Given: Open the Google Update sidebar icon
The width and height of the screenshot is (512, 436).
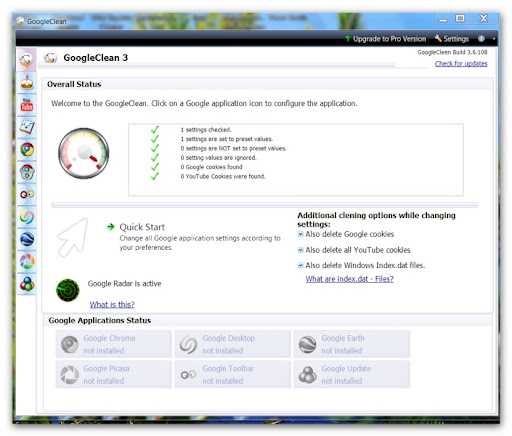Looking at the screenshot, I should (x=27, y=284).
